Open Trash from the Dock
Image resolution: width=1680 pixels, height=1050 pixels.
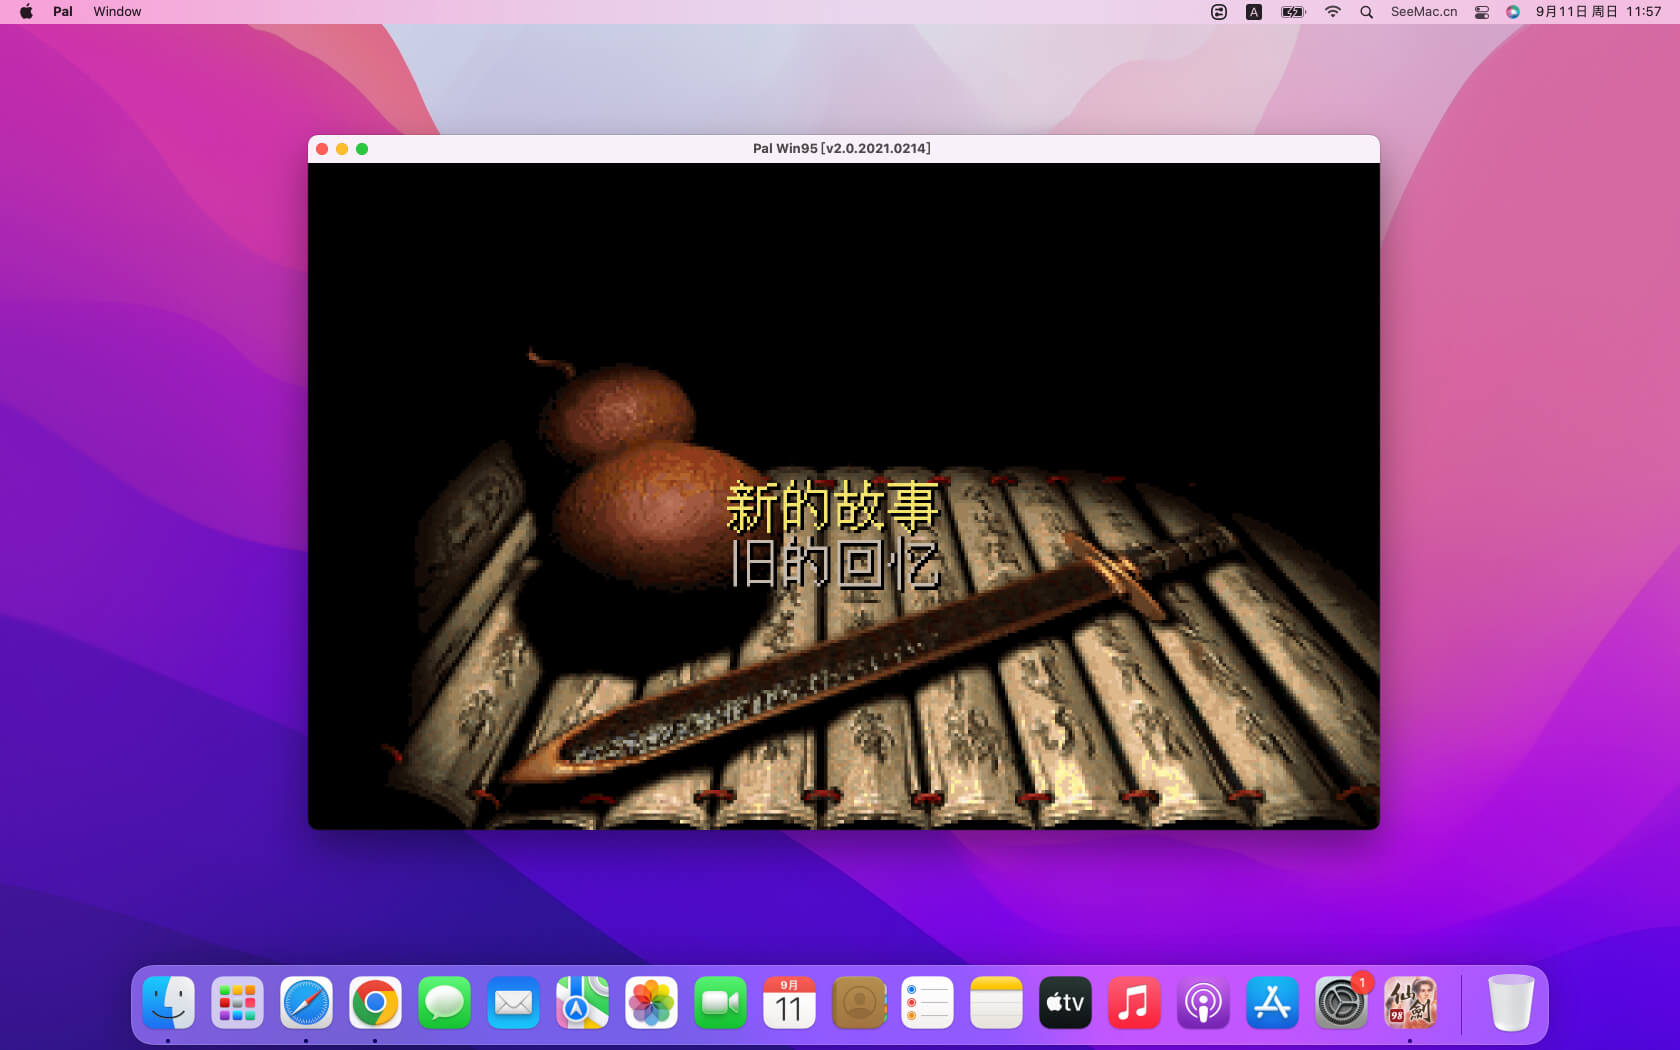coord(1510,1003)
